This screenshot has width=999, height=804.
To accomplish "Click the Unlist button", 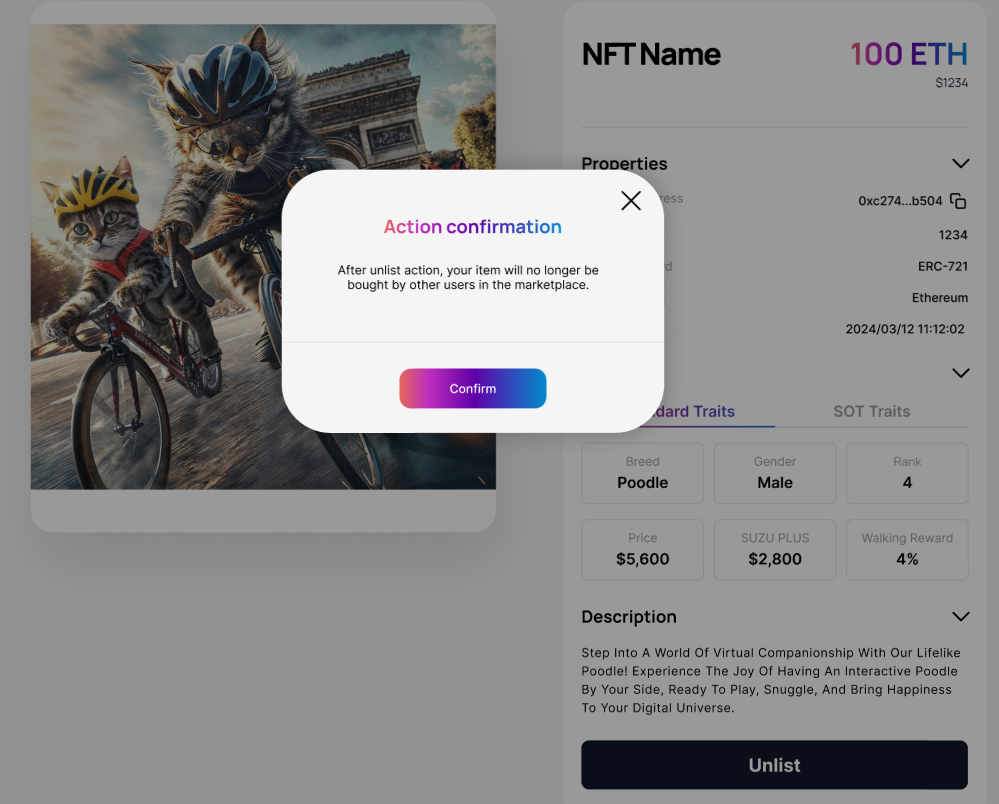I will click(x=774, y=765).
